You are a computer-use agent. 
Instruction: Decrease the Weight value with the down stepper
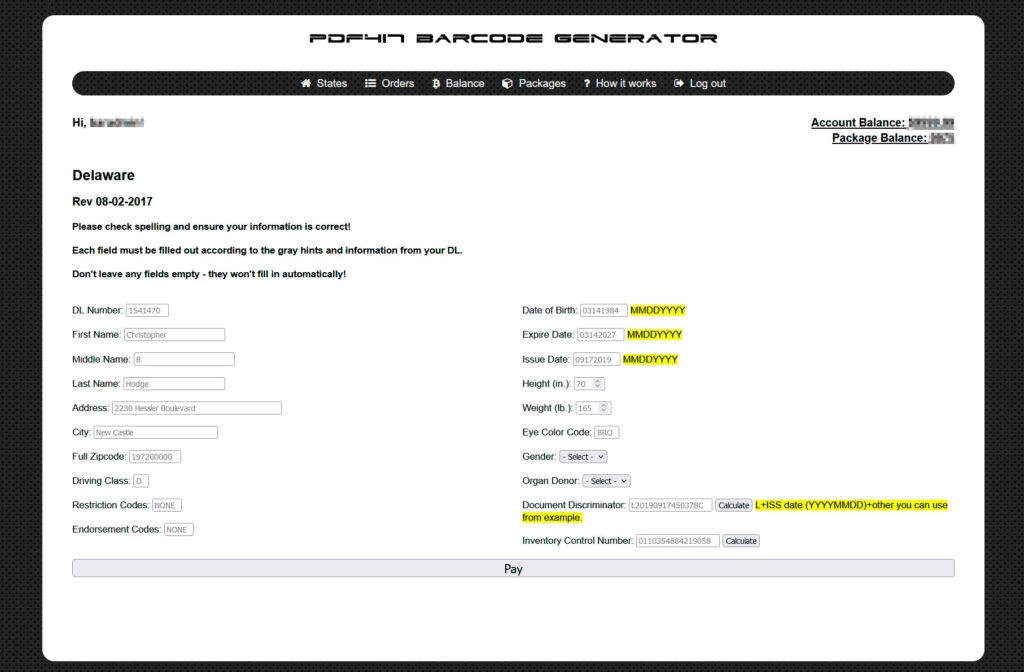coord(605,410)
